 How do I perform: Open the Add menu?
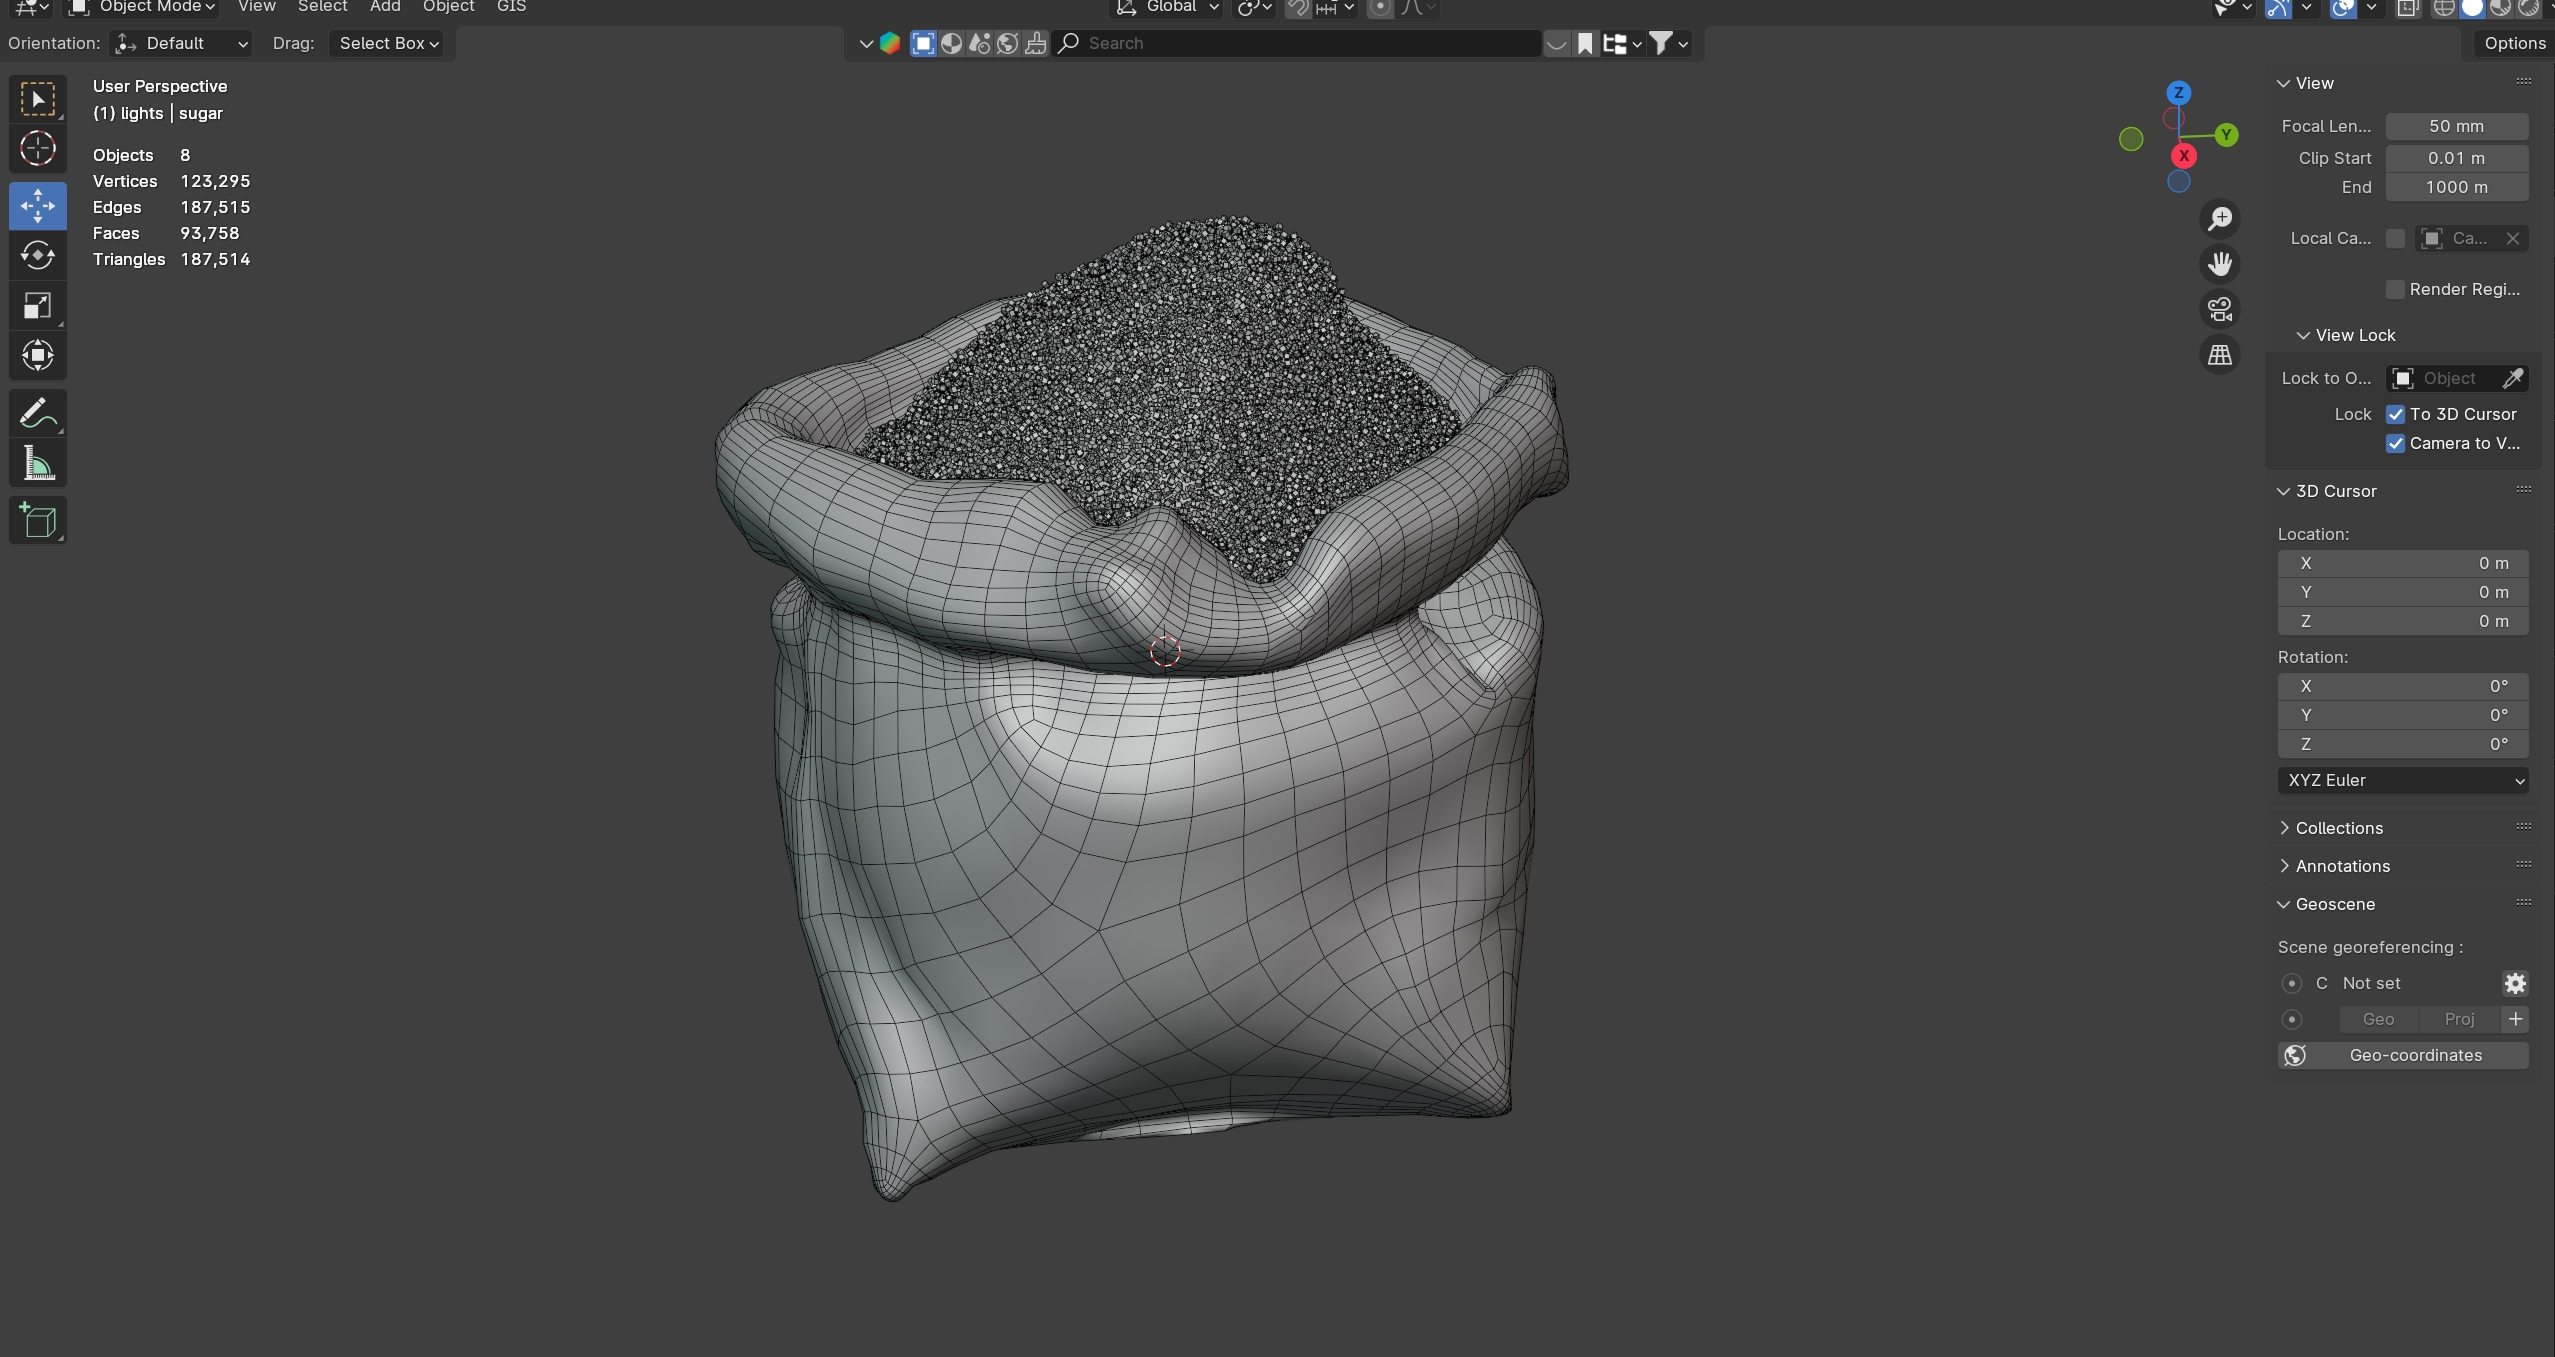click(385, 7)
